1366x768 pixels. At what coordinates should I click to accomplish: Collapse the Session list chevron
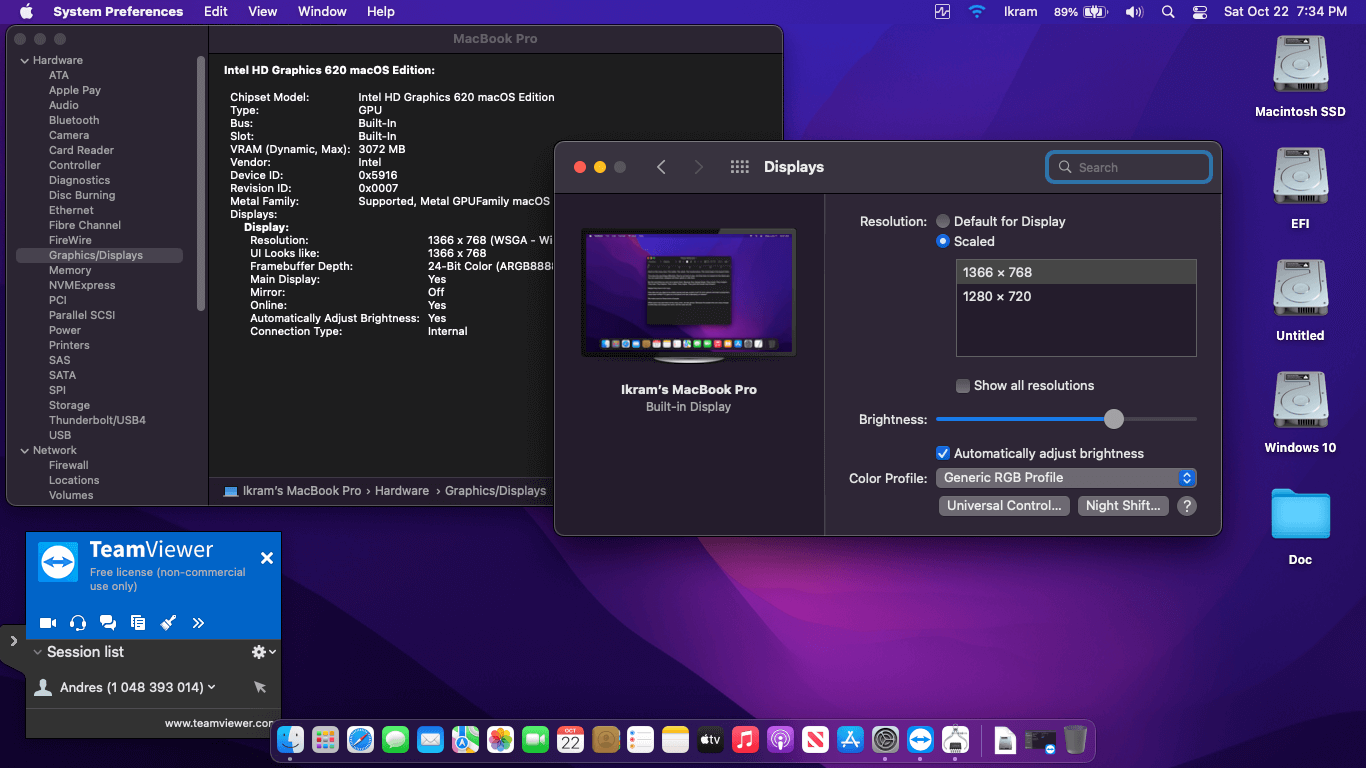tap(38, 652)
